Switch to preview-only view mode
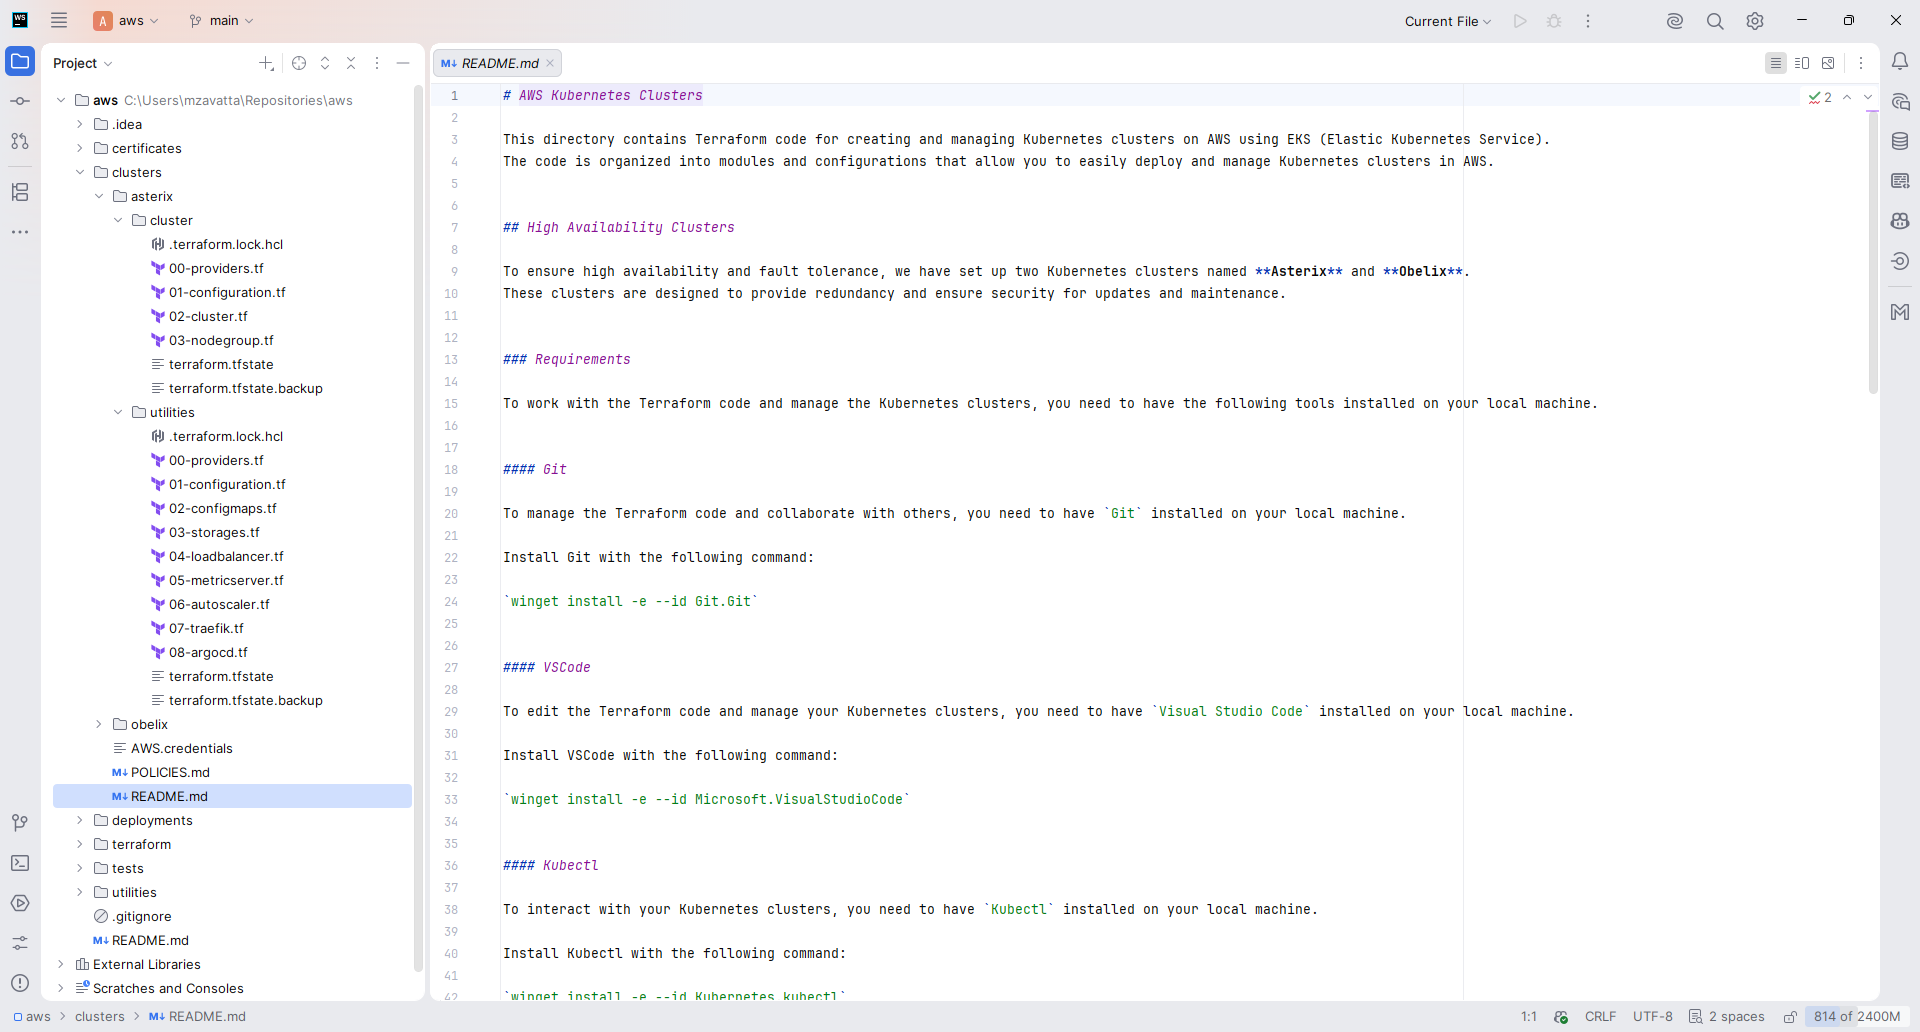 pos(1828,63)
